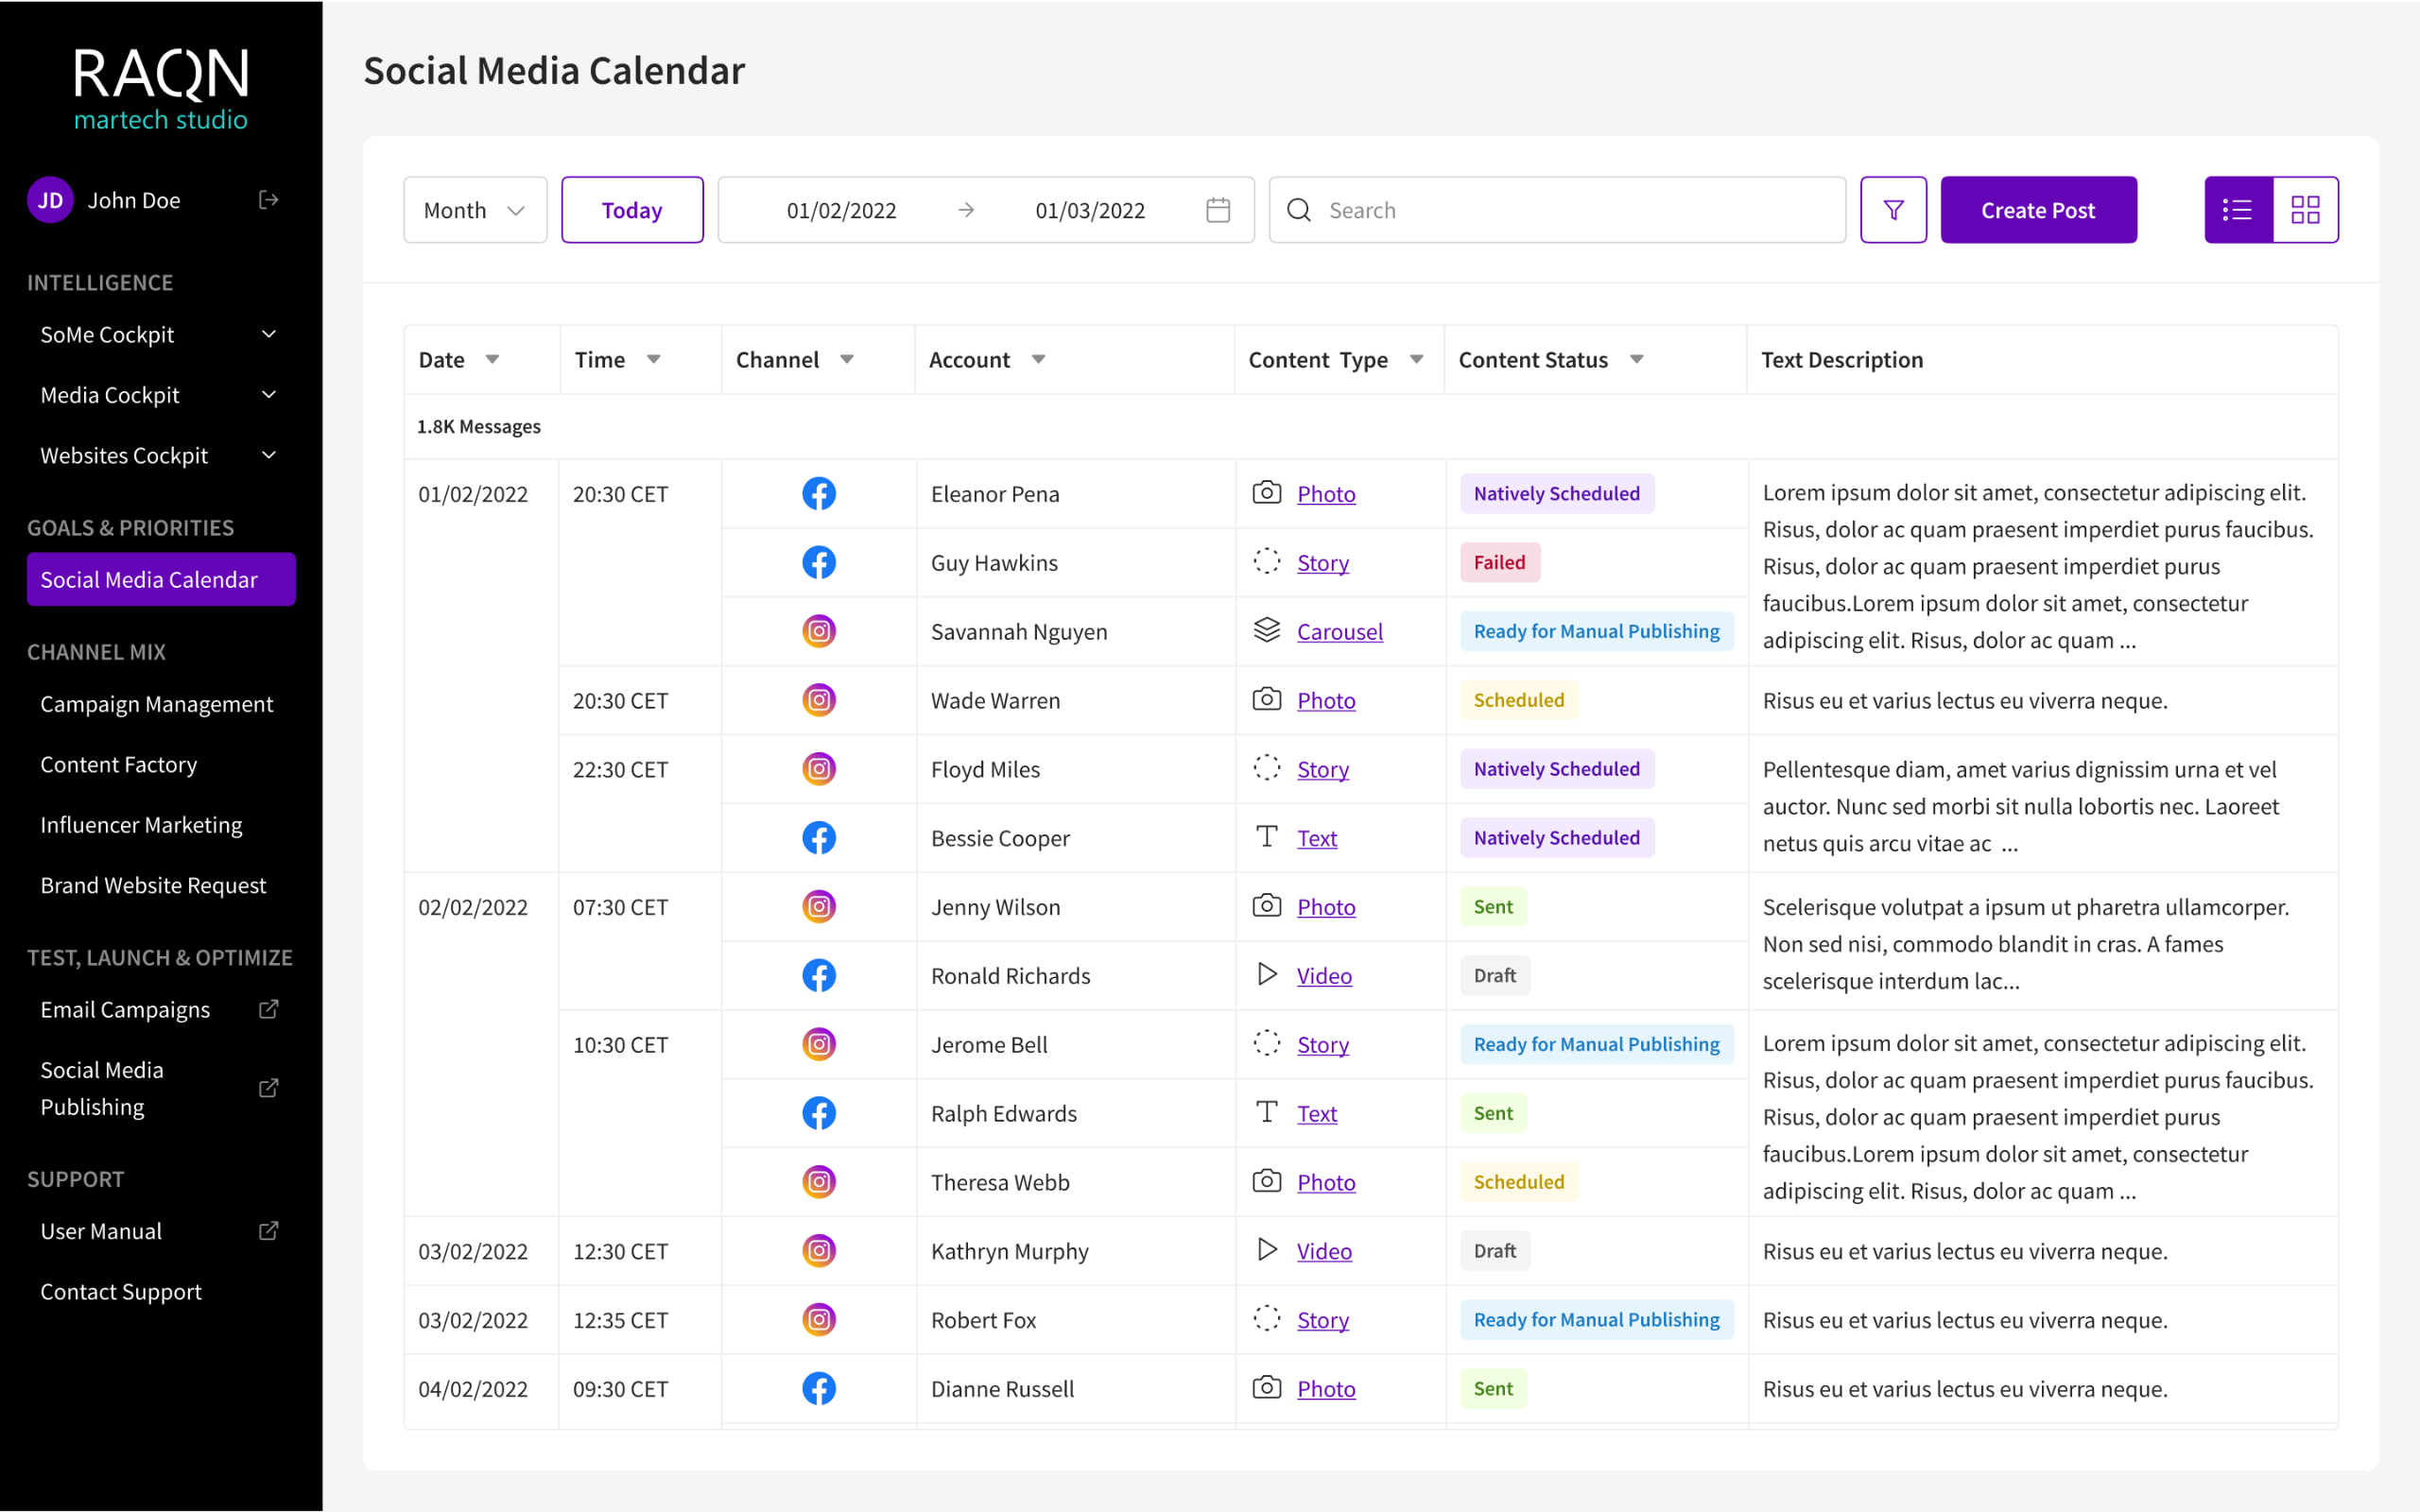Click the Carousel stack icon on Savannah Nguyen's row
2420x1512 pixels.
click(1266, 630)
